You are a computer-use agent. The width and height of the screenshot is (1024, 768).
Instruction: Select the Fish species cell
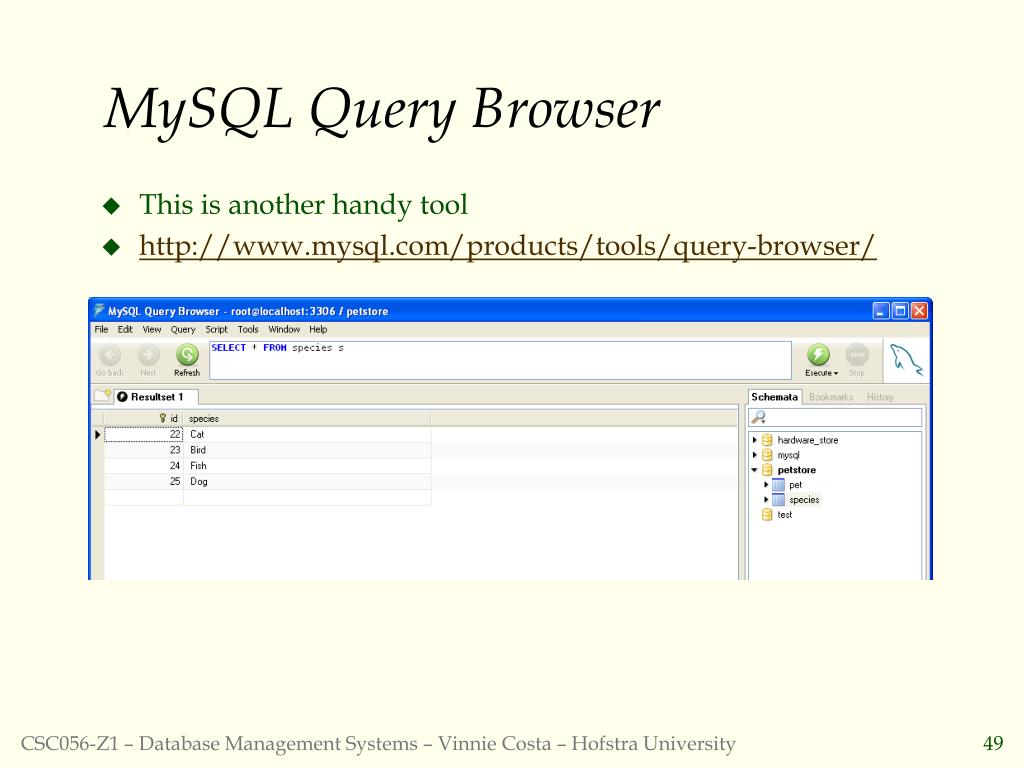tap(307, 466)
